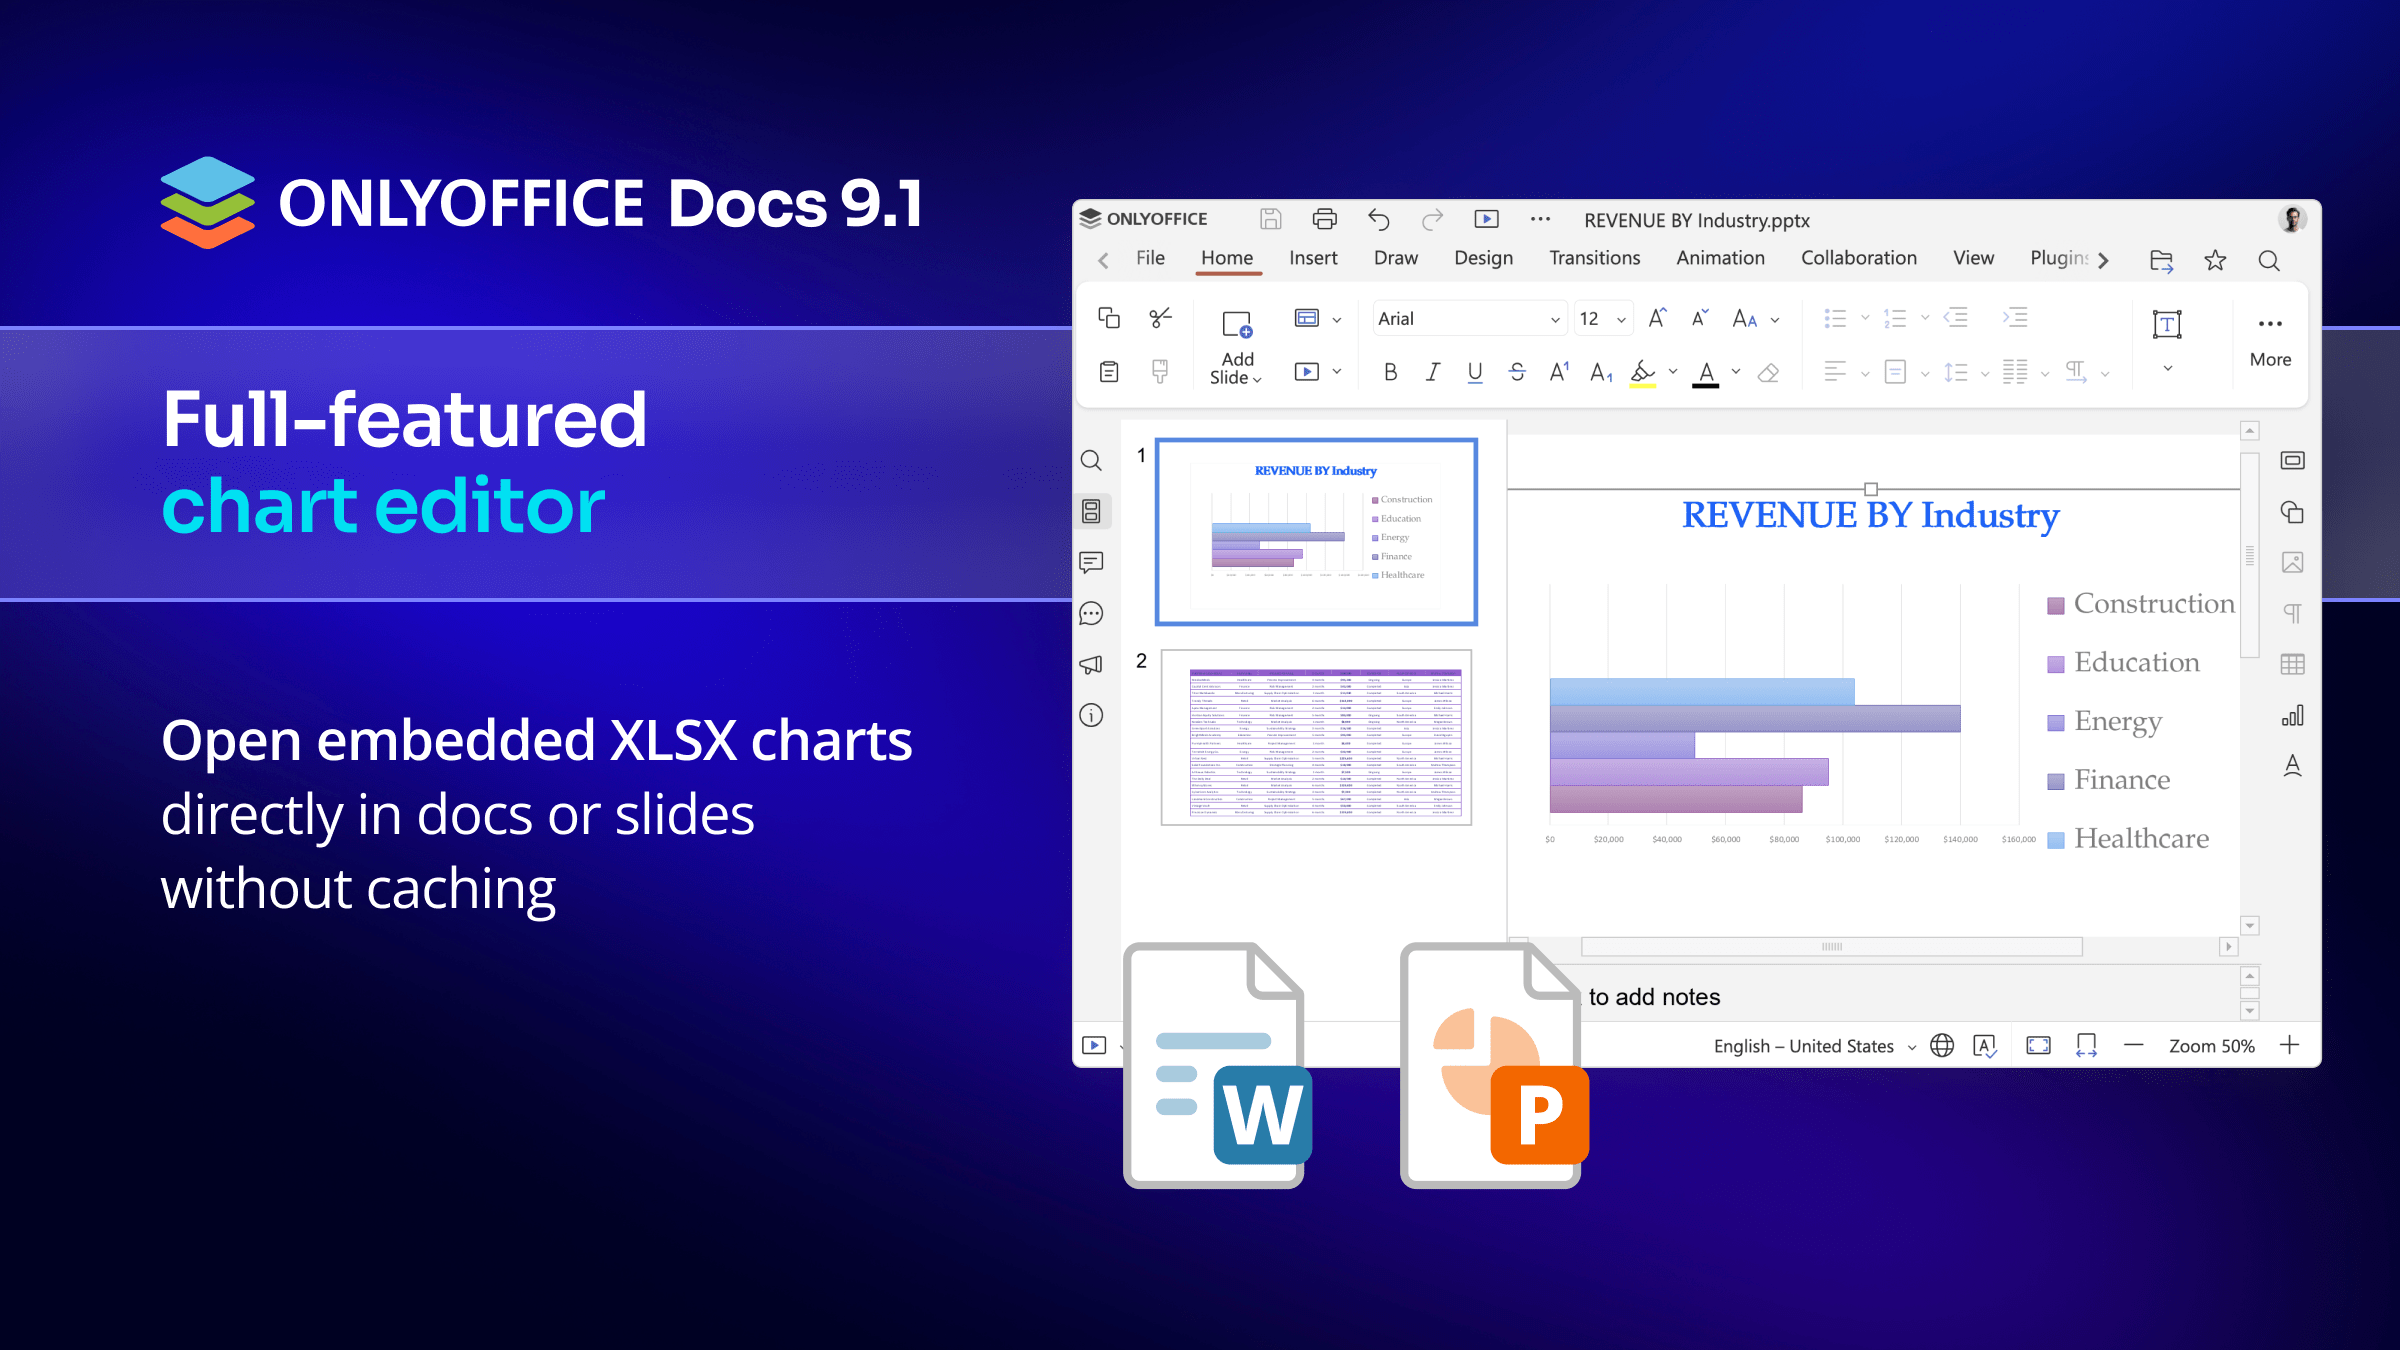Click the Undo arrow icon
This screenshot has height=1350, width=2400.
click(1379, 219)
